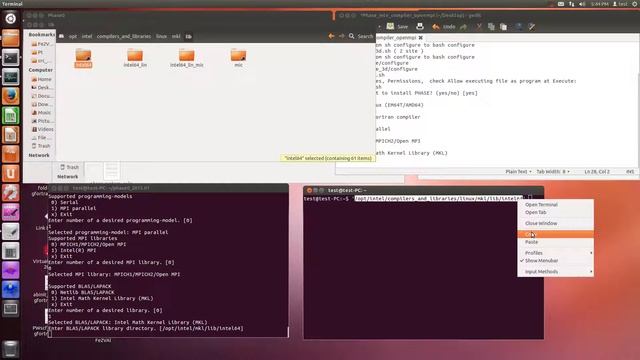Viewport: 640px width, 360px height.
Task: Close the gedit document tab
Action: (x=420, y=38)
